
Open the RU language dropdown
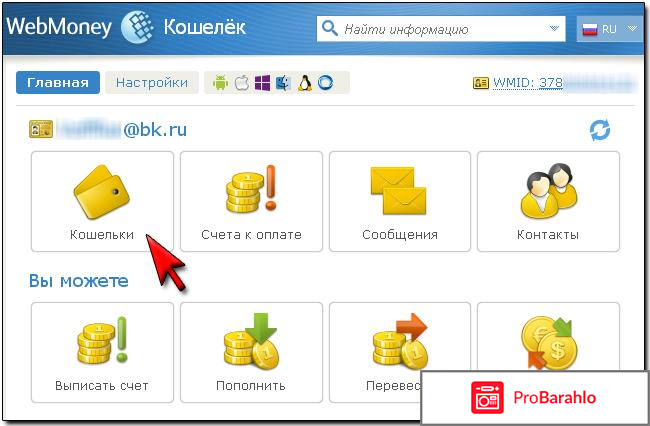click(609, 29)
